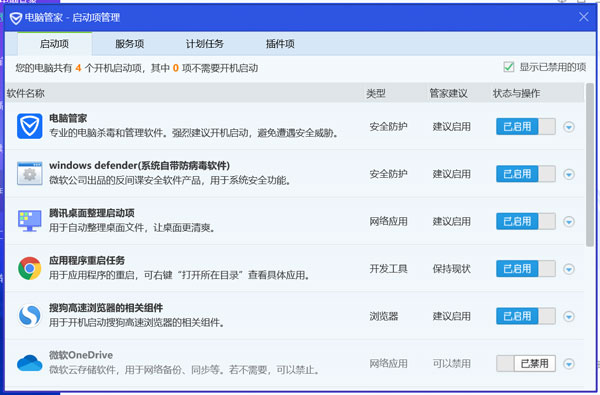Click 浏览器 type cell
The width and height of the screenshot is (600, 395).
pyautogui.click(x=383, y=316)
